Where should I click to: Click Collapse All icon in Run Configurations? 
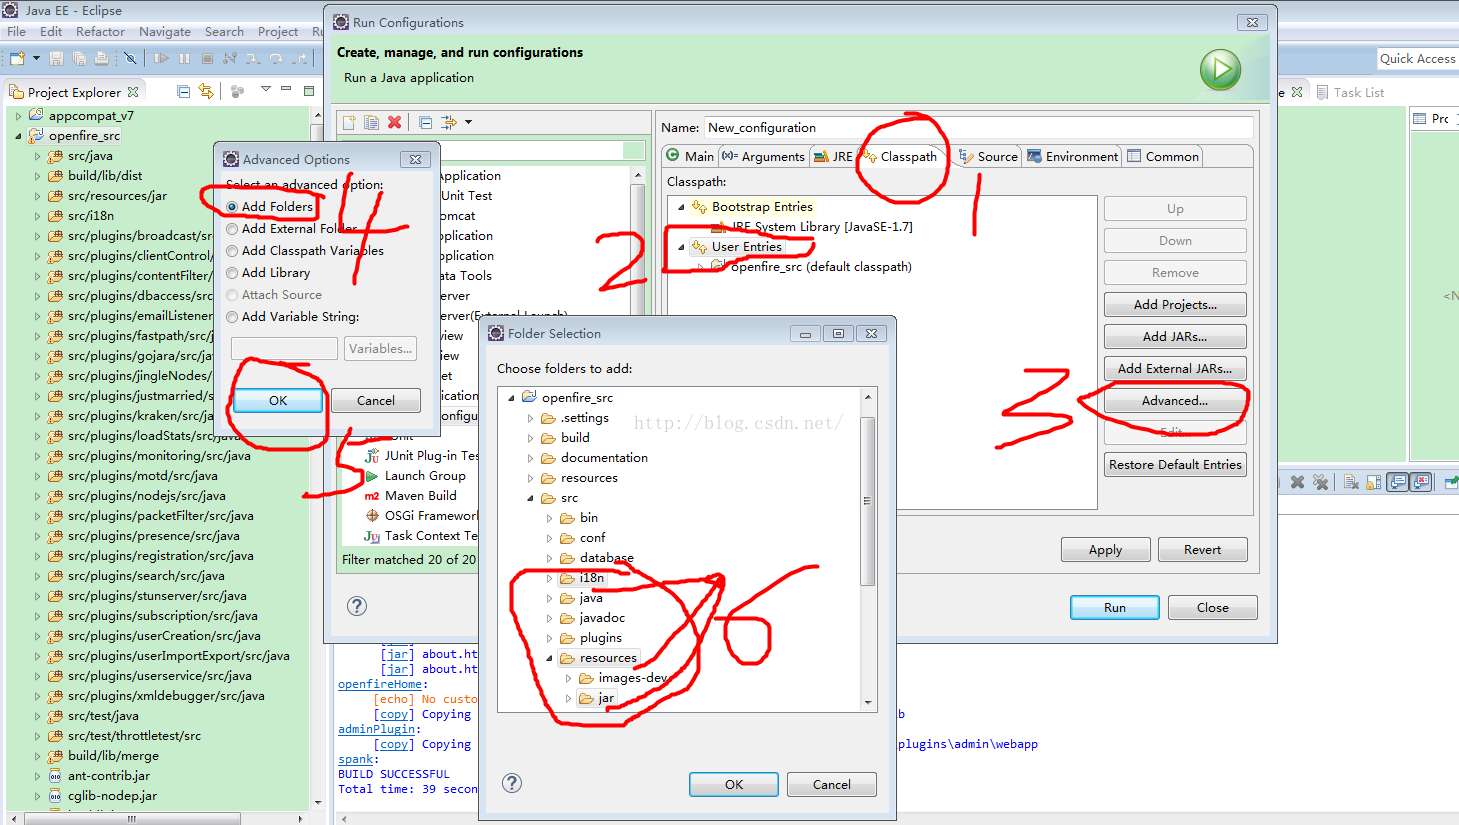point(425,122)
